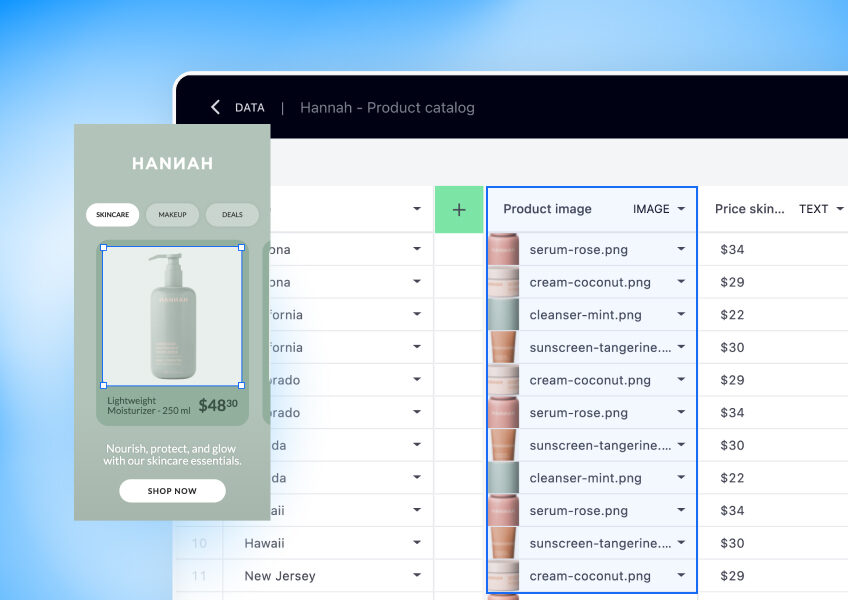Click the $30 price in the Hawaii row
848x600 pixels.
tap(732, 543)
